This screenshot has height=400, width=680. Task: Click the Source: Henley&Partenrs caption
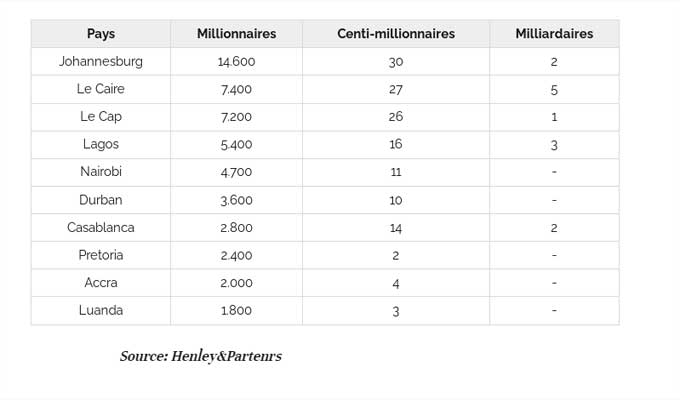click(x=201, y=356)
